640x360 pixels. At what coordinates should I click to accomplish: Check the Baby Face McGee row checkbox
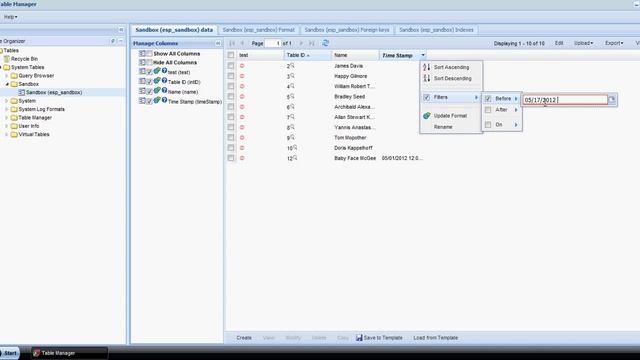[x=231, y=158]
